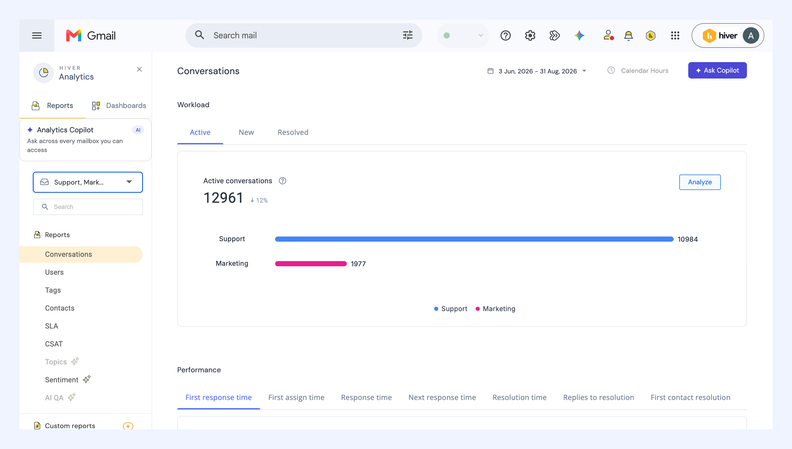Click the search magnifier icon in Search mail

pyautogui.click(x=200, y=35)
